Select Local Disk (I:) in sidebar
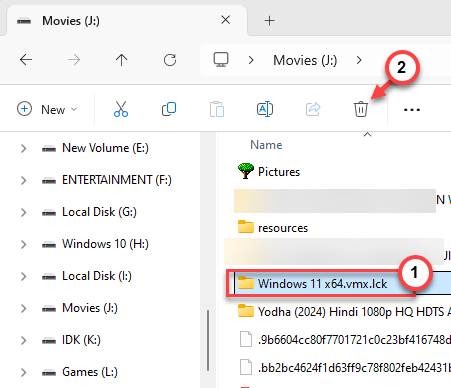 97,276
